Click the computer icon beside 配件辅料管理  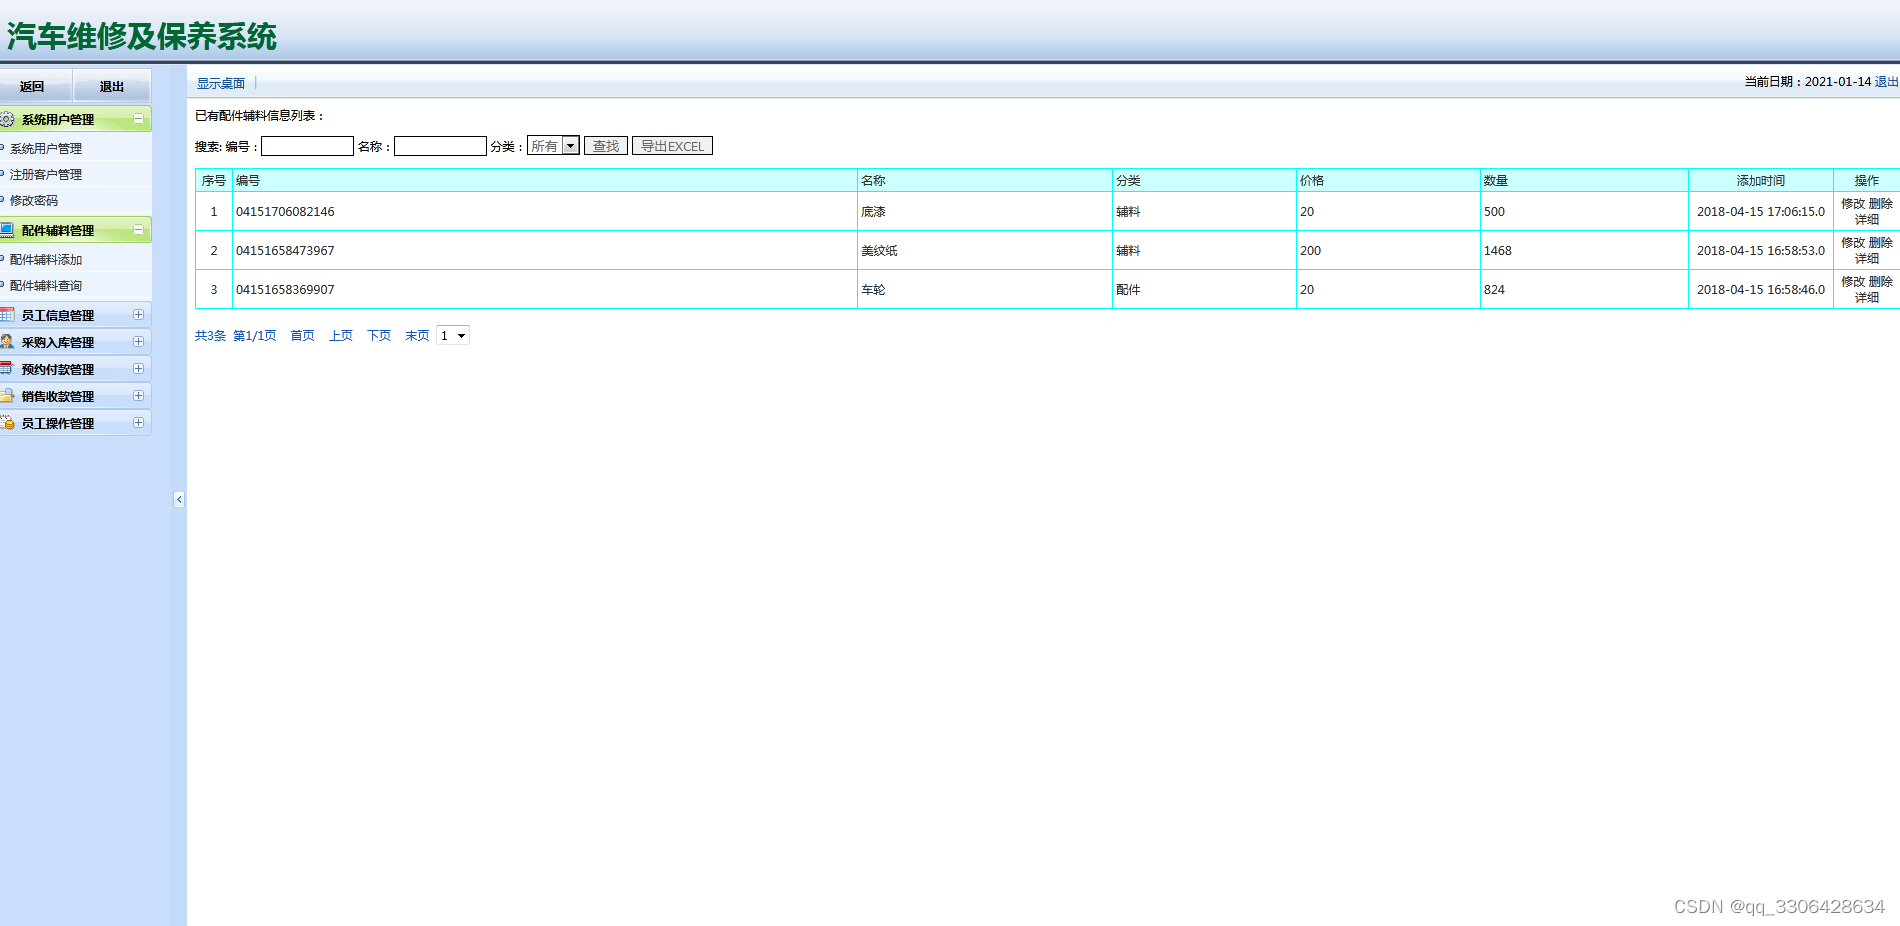click(7, 230)
